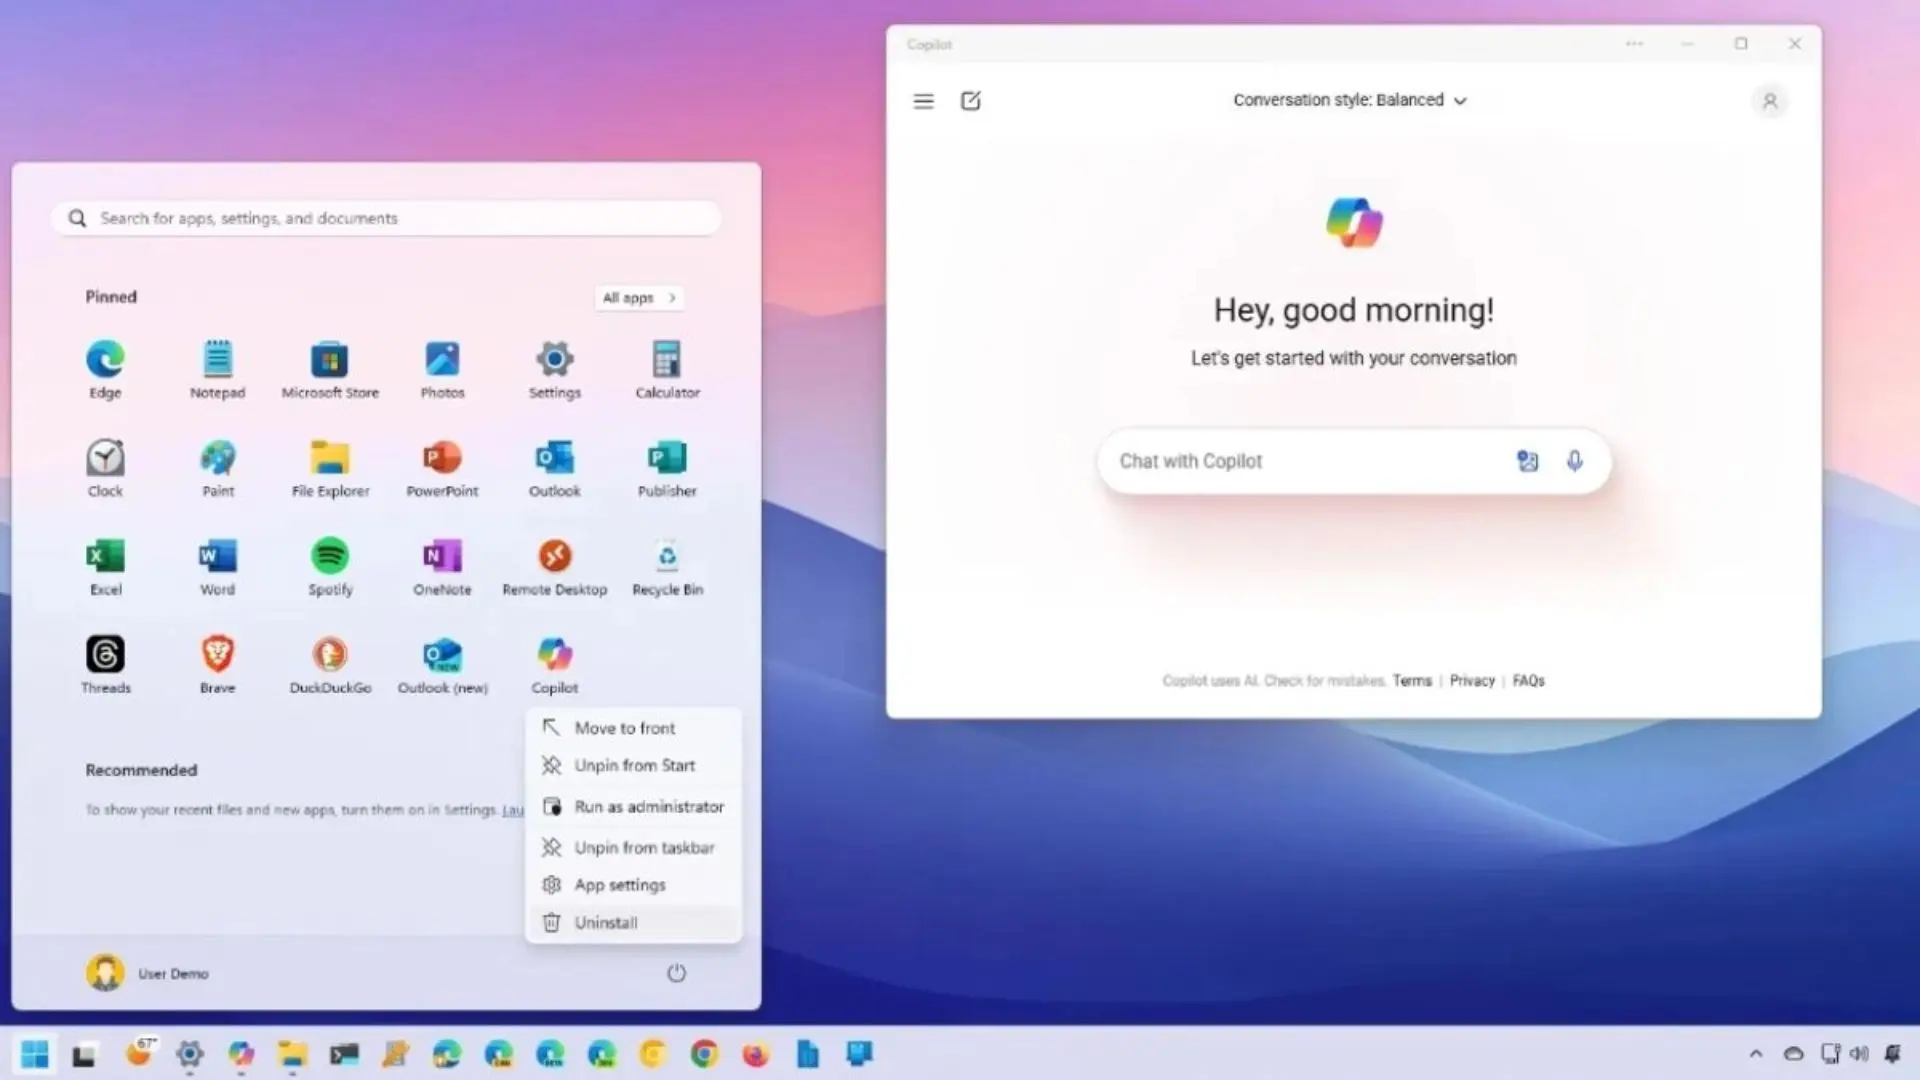This screenshot has height=1080, width=1920.
Task: Launch DuckDuckGo browser
Action: click(x=330, y=657)
